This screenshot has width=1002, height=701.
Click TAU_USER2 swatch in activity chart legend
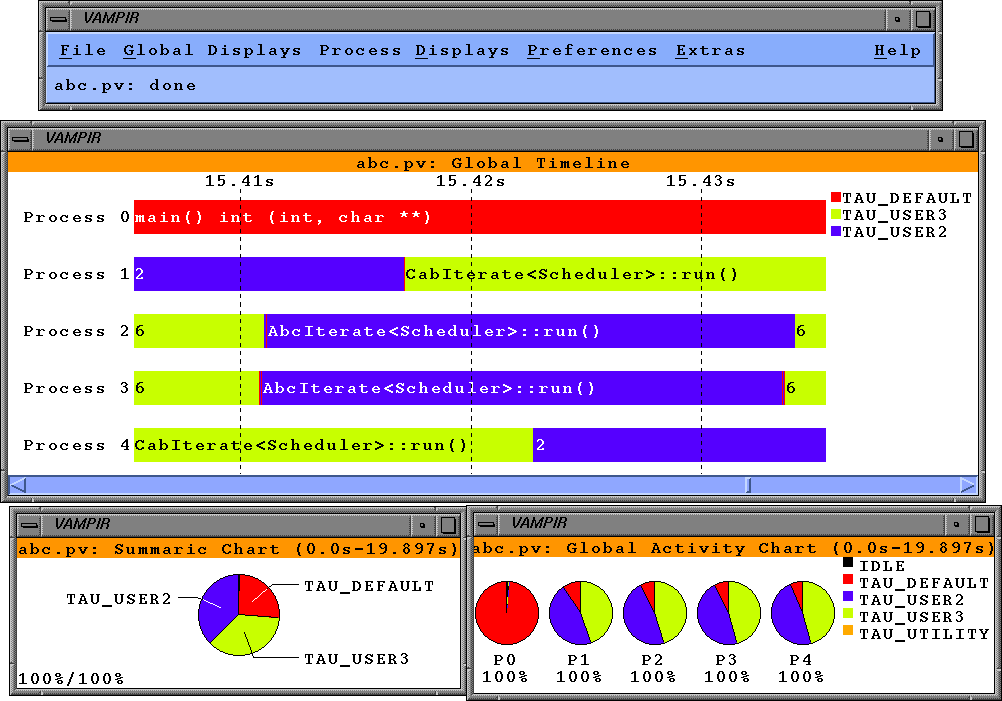pos(848,596)
